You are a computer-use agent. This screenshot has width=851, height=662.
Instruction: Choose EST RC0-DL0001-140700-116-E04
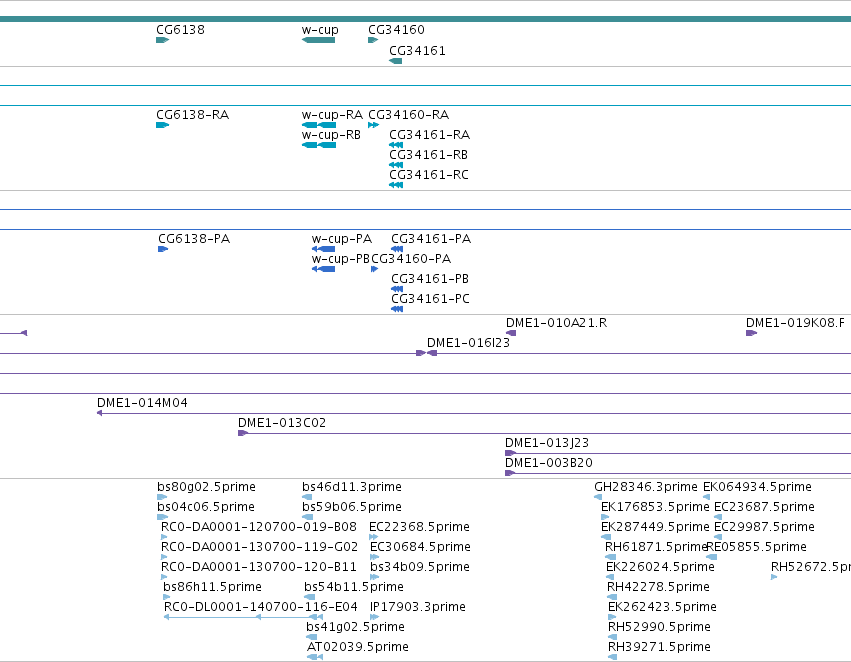(x=261, y=608)
